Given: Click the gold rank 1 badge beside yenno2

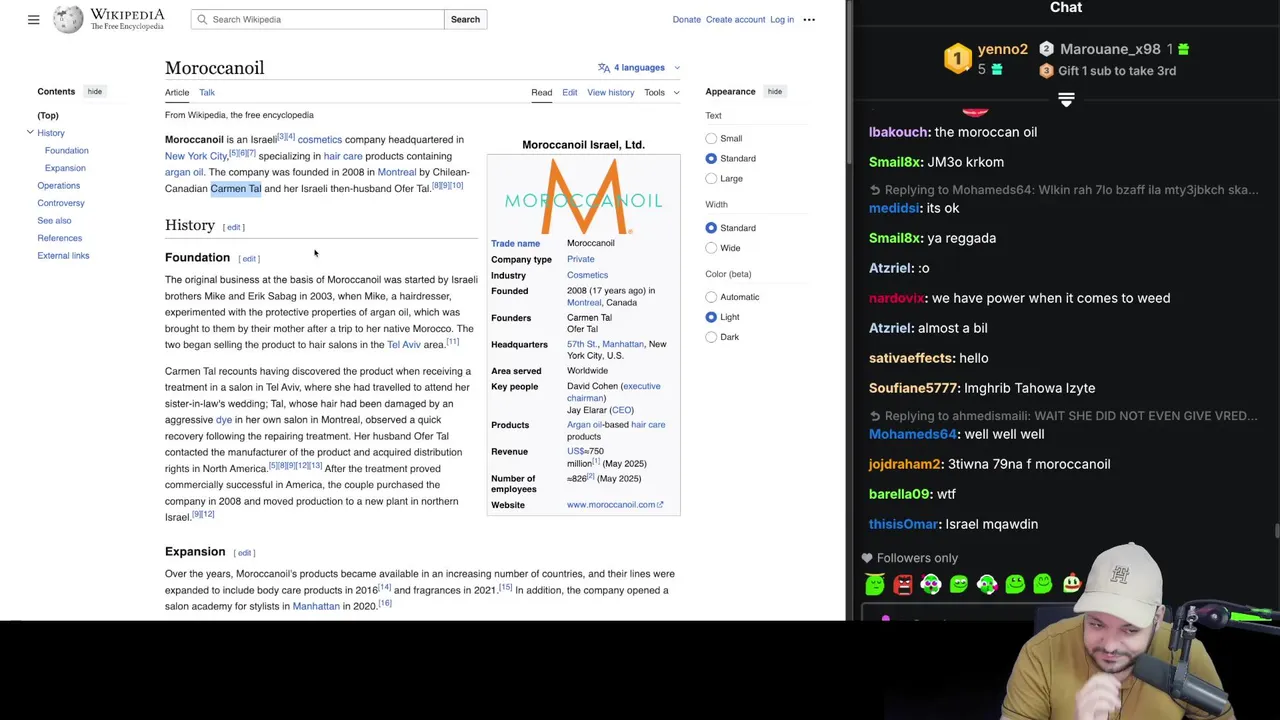Looking at the screenshot, I should [957, 58].
